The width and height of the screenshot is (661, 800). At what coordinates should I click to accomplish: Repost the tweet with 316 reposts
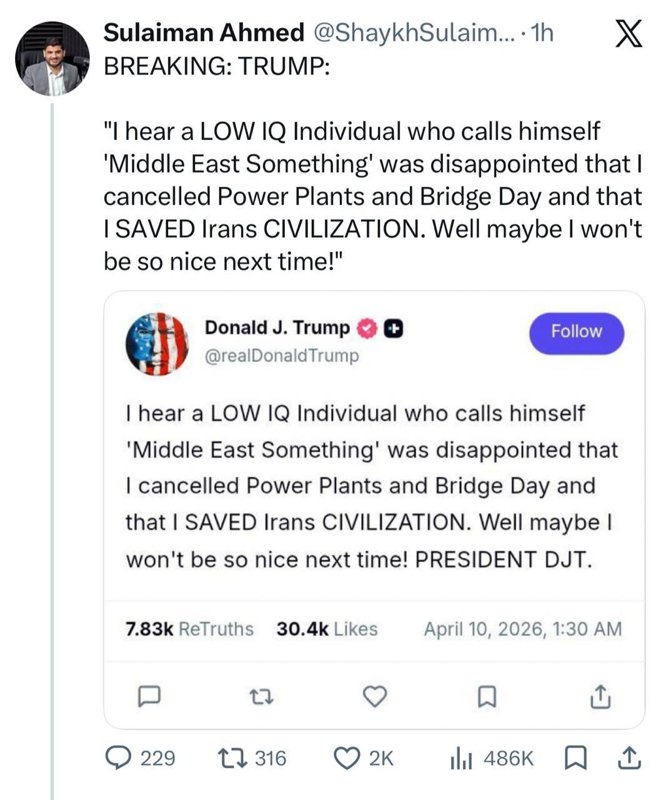point(252,759)
